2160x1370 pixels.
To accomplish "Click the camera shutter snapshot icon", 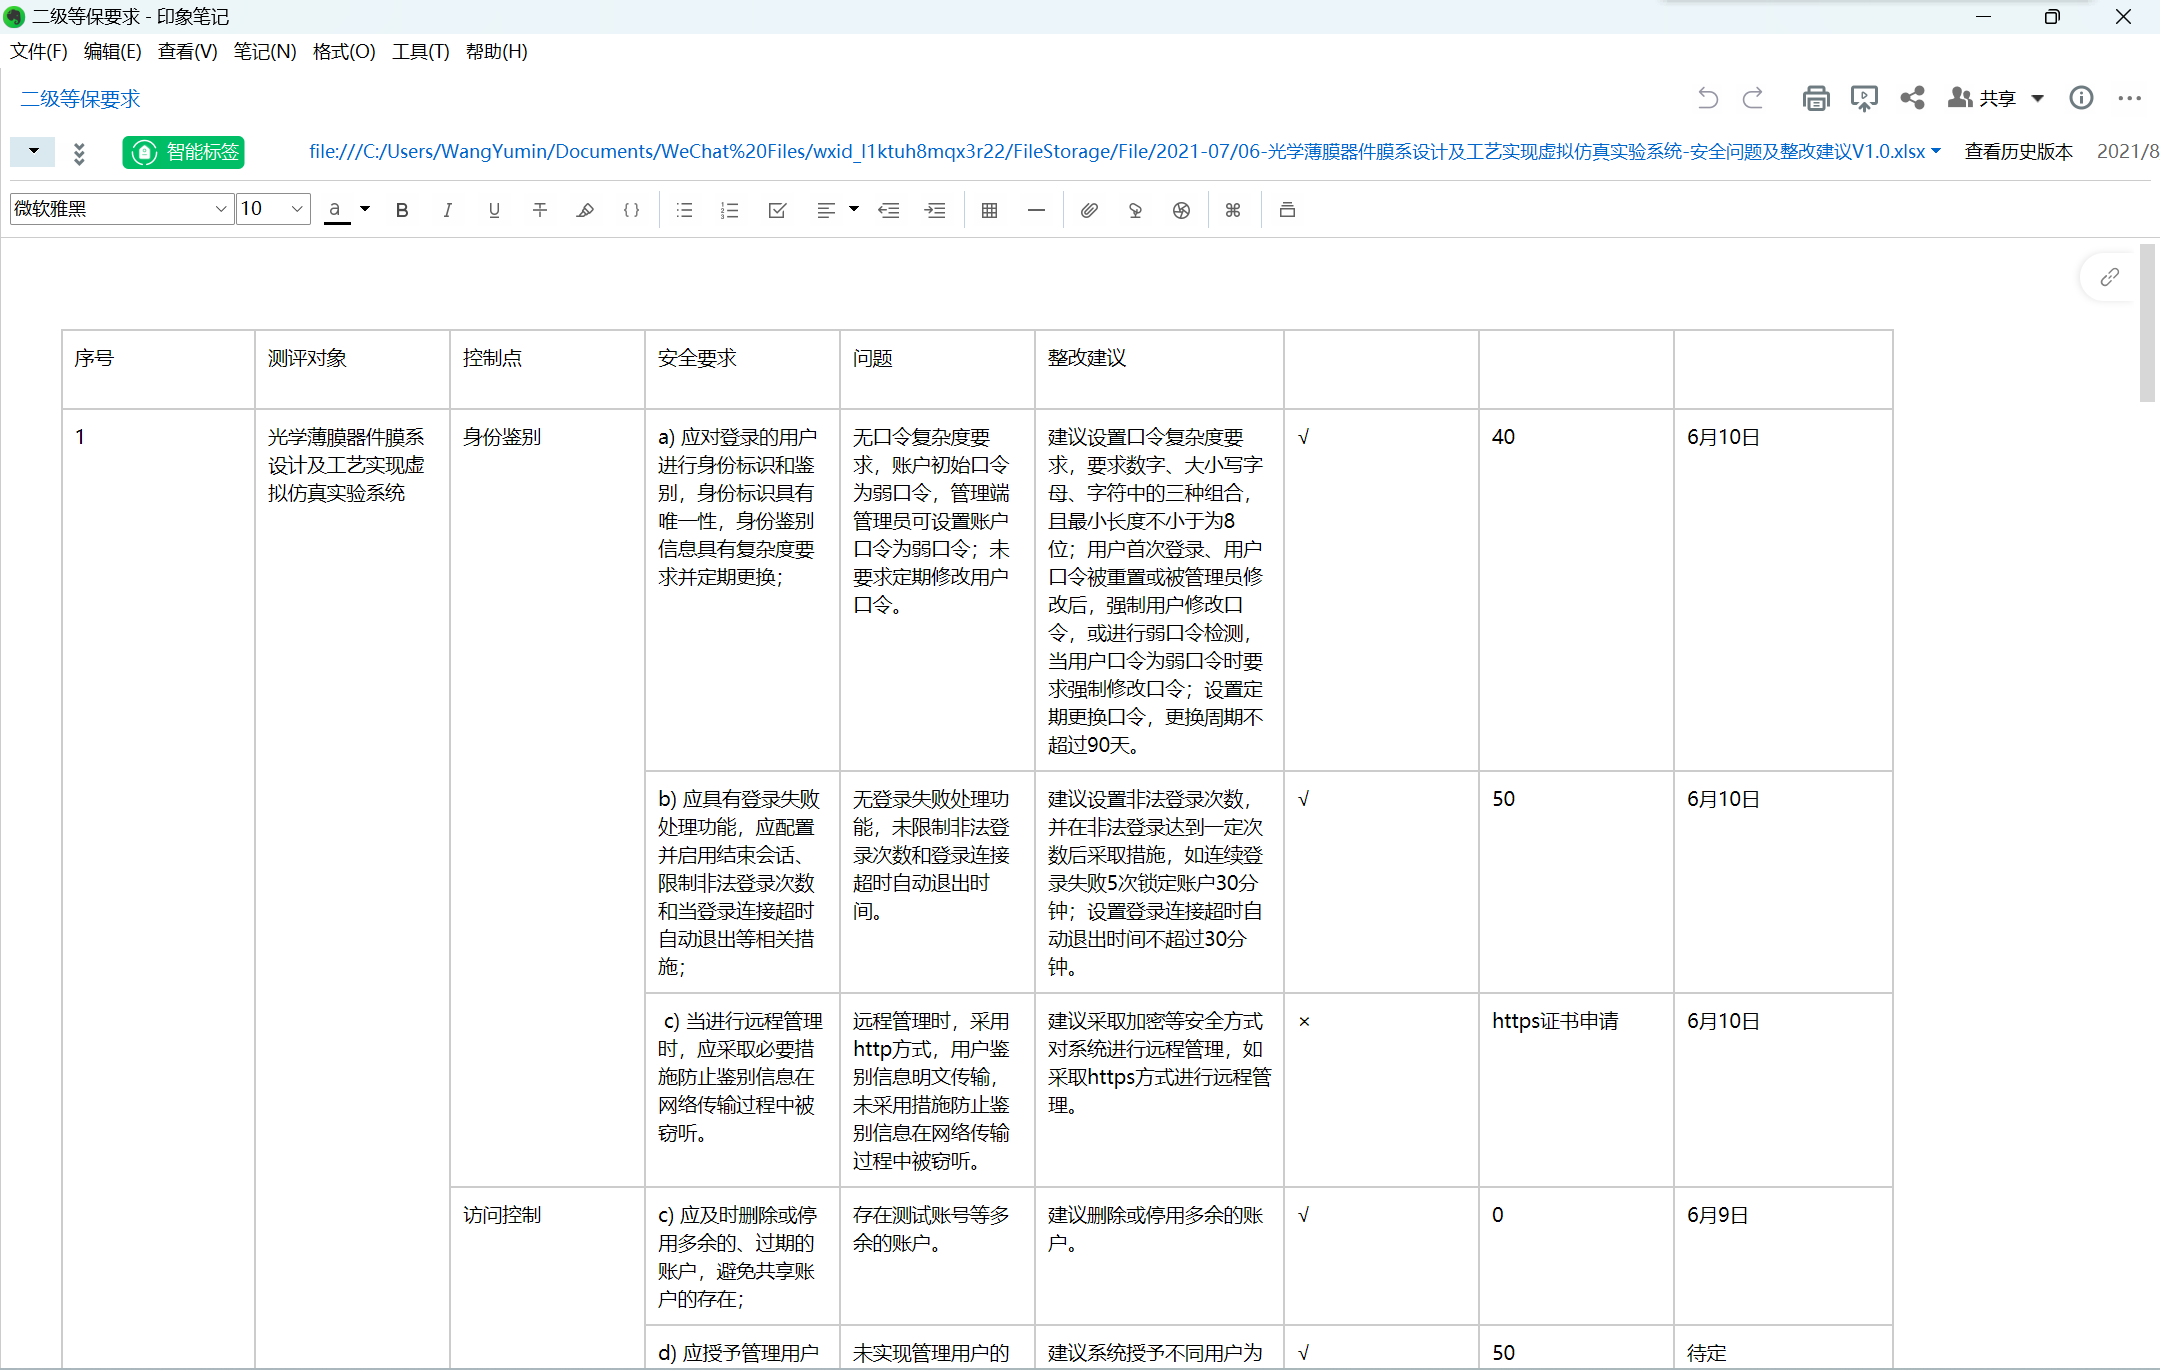I will click(x=1181, y=210).
